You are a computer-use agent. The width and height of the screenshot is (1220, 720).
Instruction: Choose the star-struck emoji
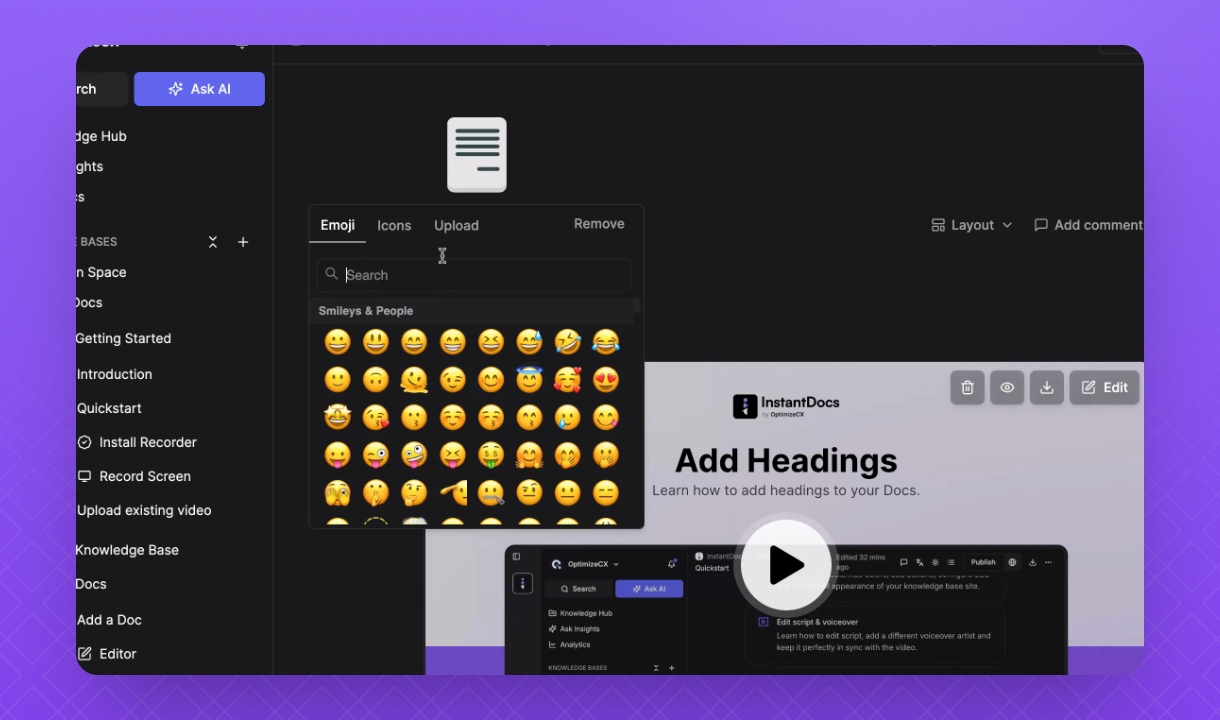(338, 417)
